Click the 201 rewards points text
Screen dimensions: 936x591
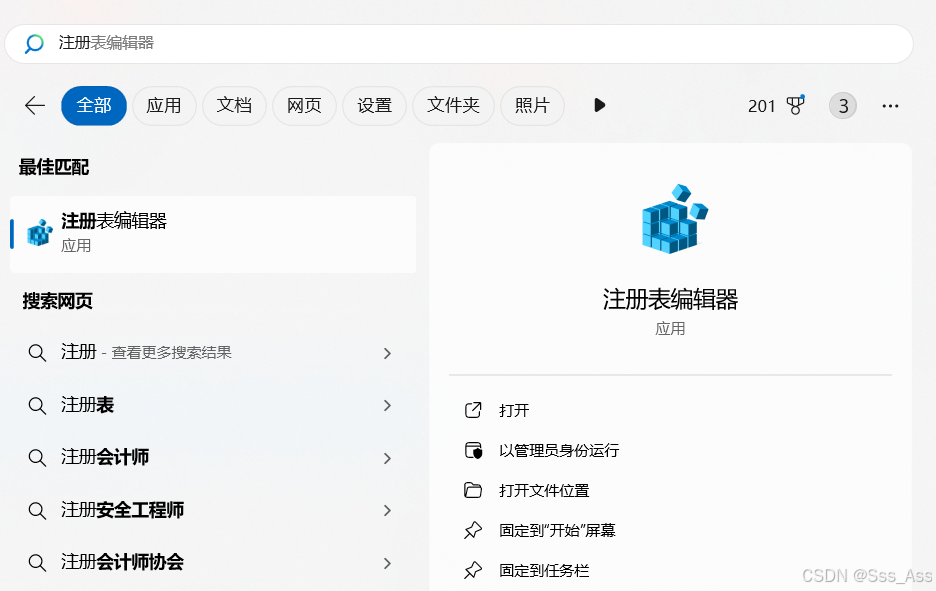(762, 106)
